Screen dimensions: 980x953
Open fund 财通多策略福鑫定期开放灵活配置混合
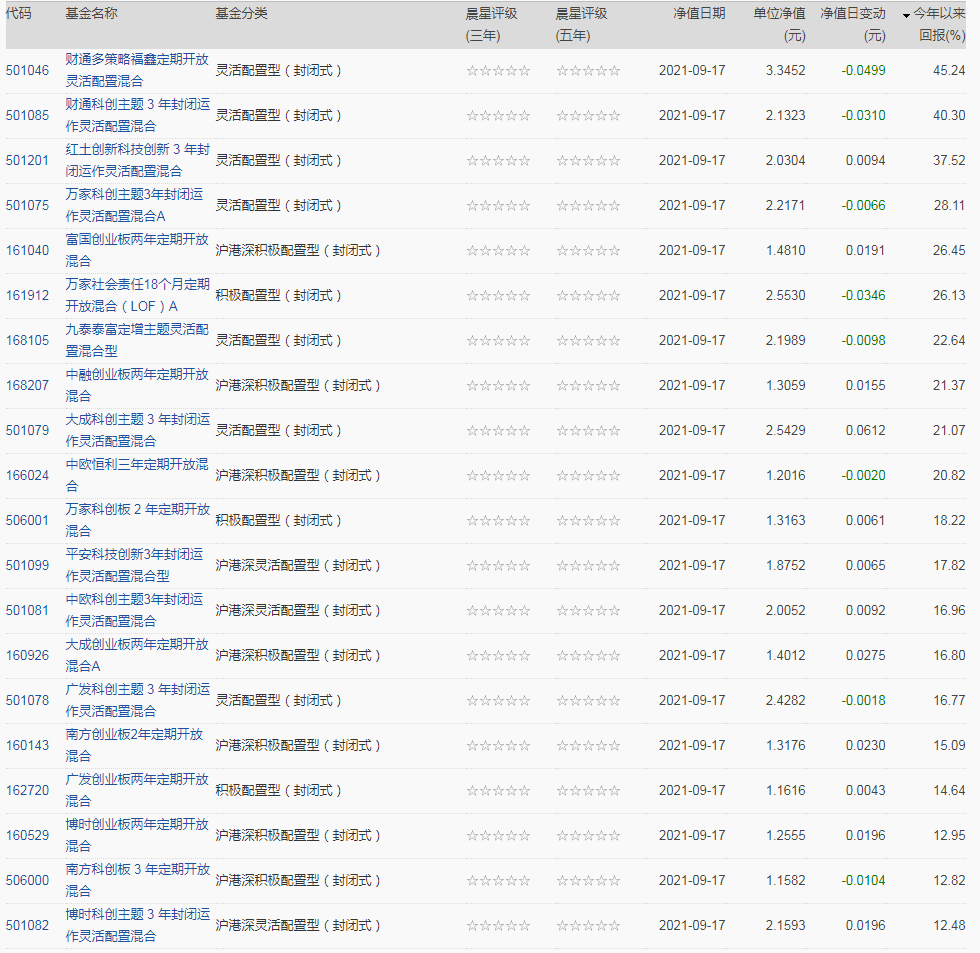(x=137, y=70)
